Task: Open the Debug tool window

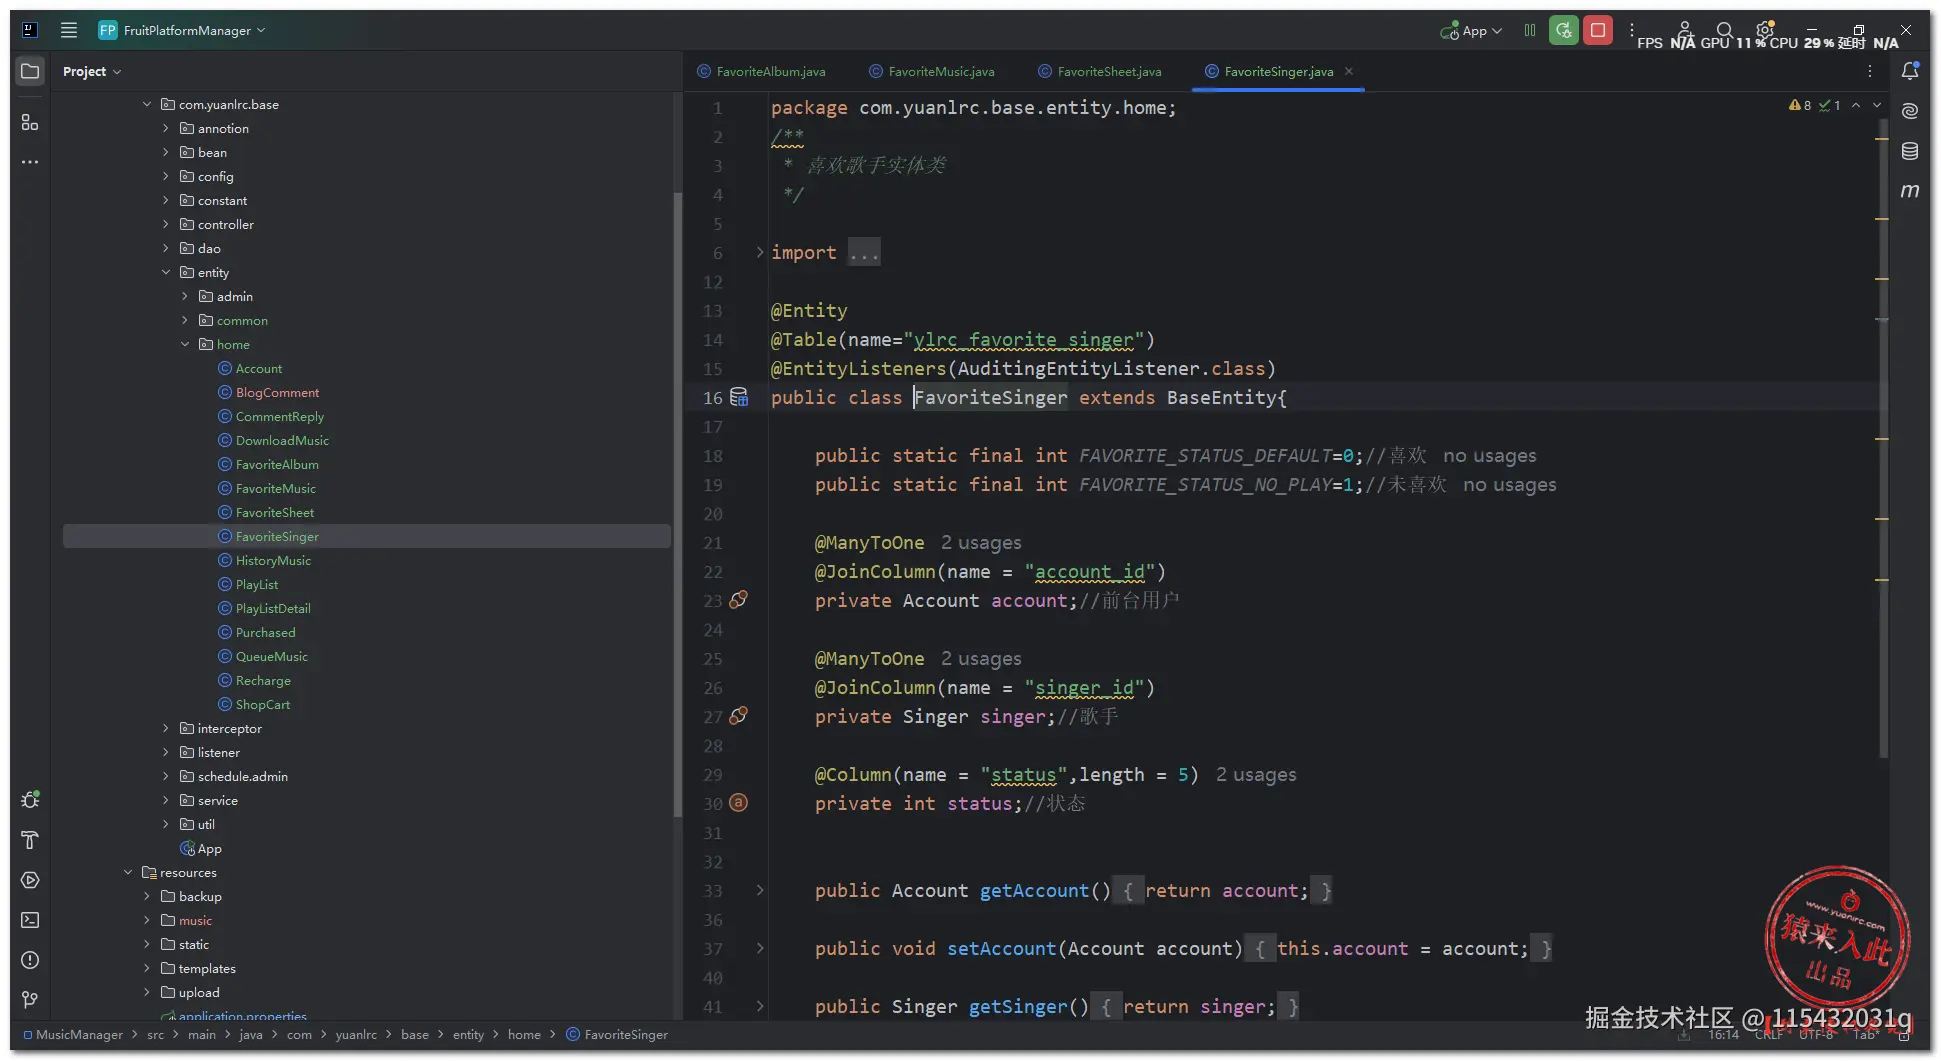Action: 30,800
